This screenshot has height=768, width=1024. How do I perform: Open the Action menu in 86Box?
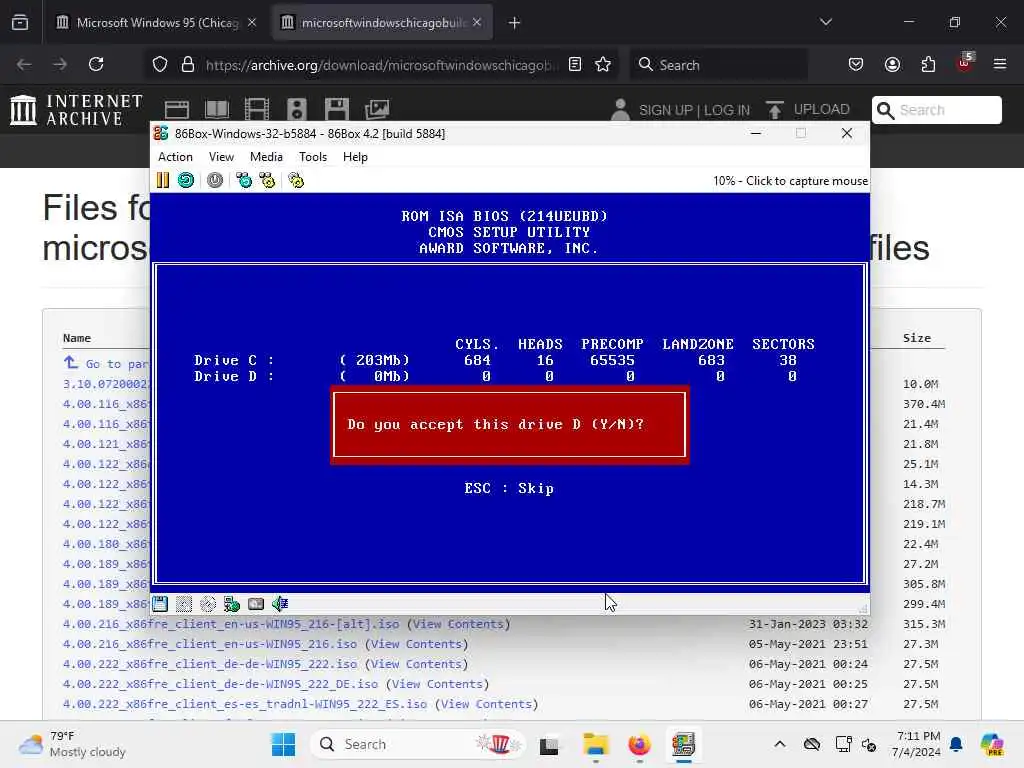point(175,157)
